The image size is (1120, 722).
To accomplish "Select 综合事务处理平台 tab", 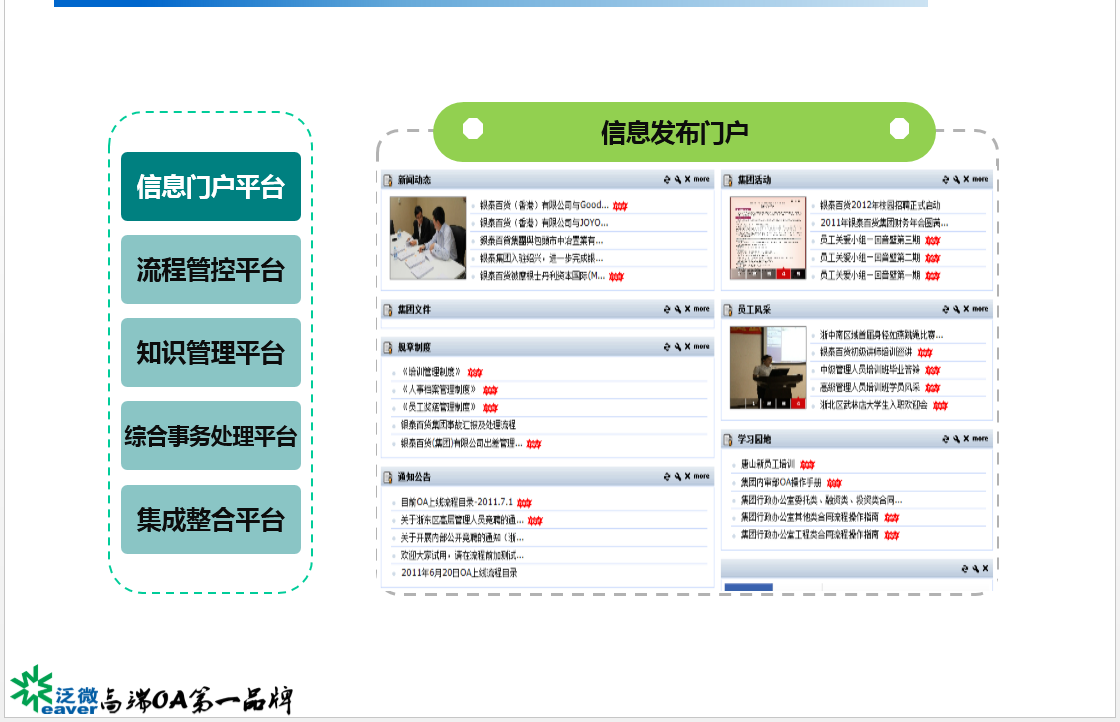I will point(211,436).
